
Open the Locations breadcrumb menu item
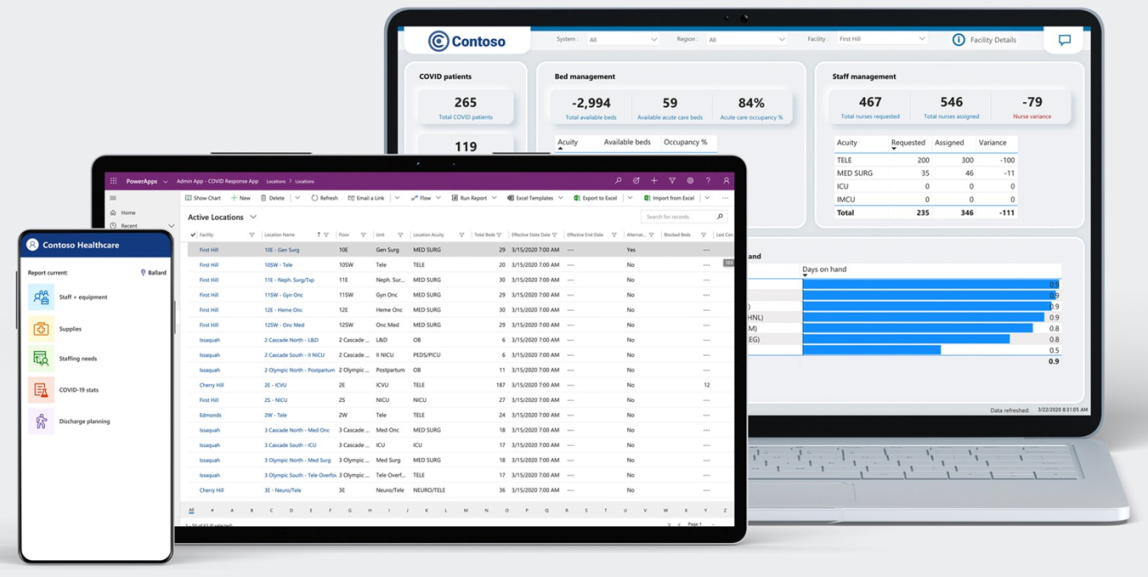(x=275, y=180)
